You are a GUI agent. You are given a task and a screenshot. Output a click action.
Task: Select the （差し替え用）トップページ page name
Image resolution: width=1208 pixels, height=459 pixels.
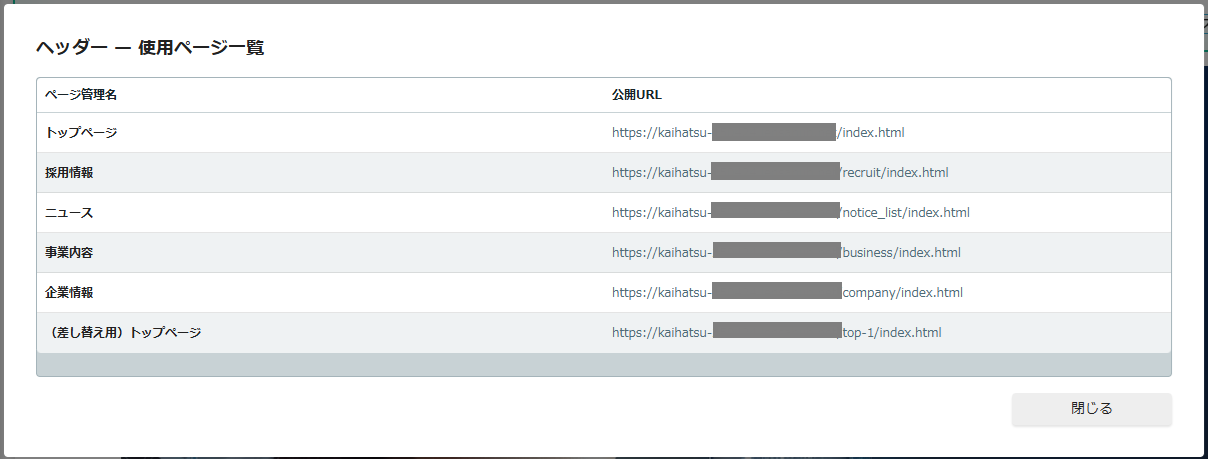pos(123,332)
